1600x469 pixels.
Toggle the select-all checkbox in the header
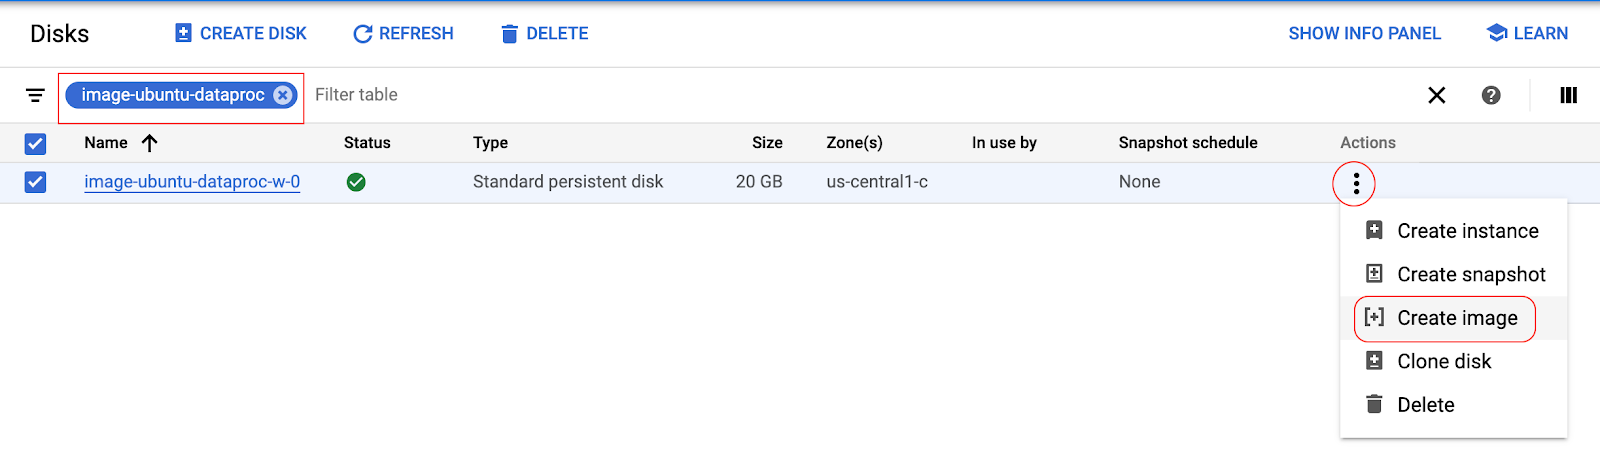(x=35, y=143)
